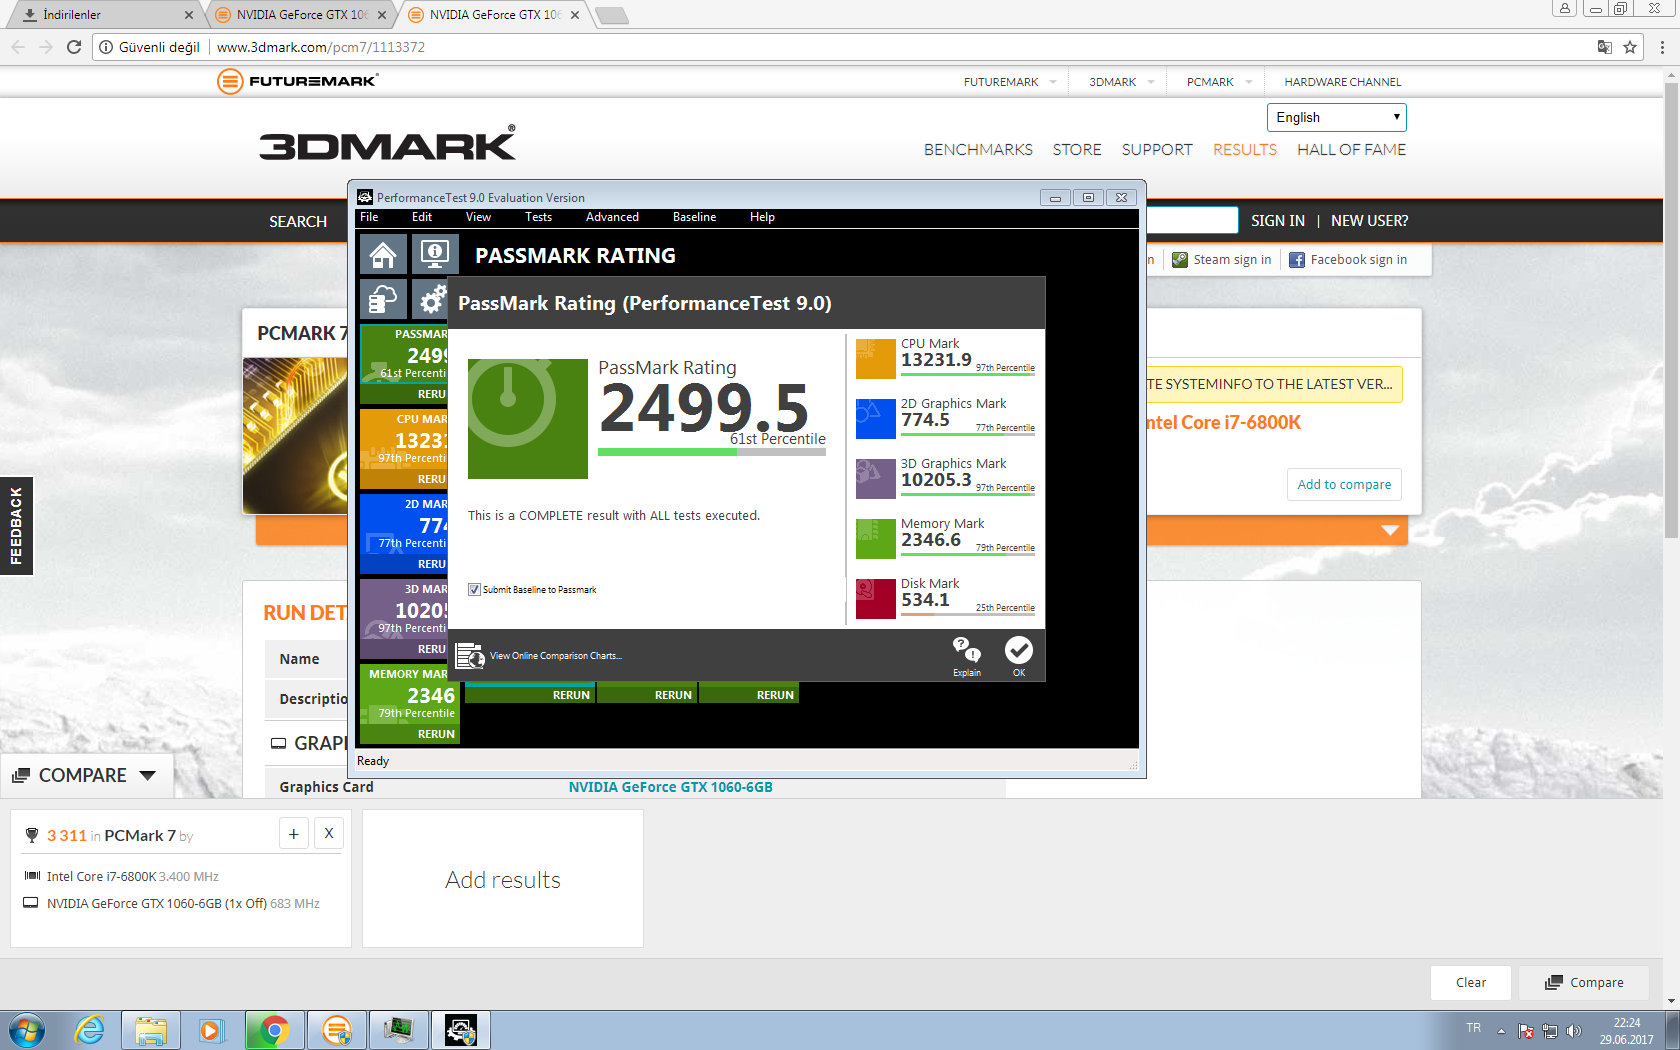This screenshot has height=1050, width=1680.
Task: Switch to Chrome in the taskbar
Action: 274,1030
